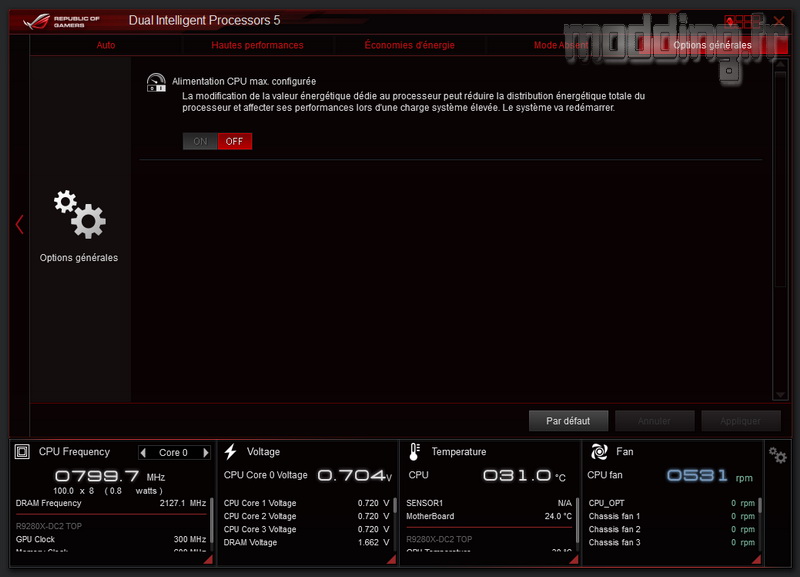800x577 pixels.
Task: Click the MotherBoard temperature row
Action: [489, 516]
